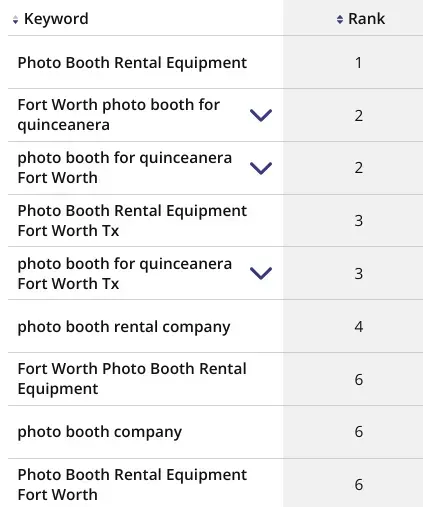Sort by Keyword column sort icon

click(15, 20)
